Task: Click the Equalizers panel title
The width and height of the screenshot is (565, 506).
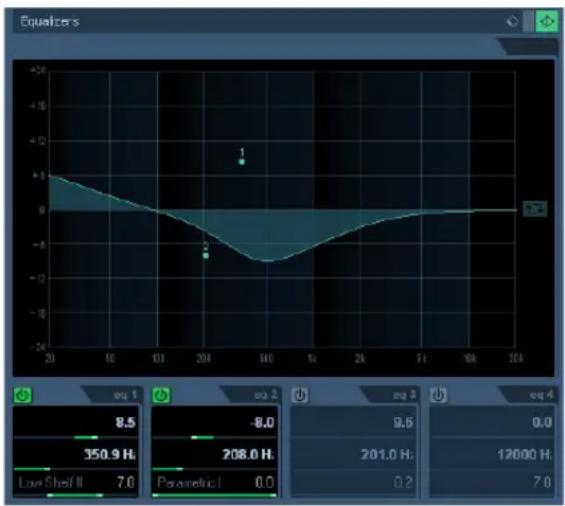Action: point(49,22)
